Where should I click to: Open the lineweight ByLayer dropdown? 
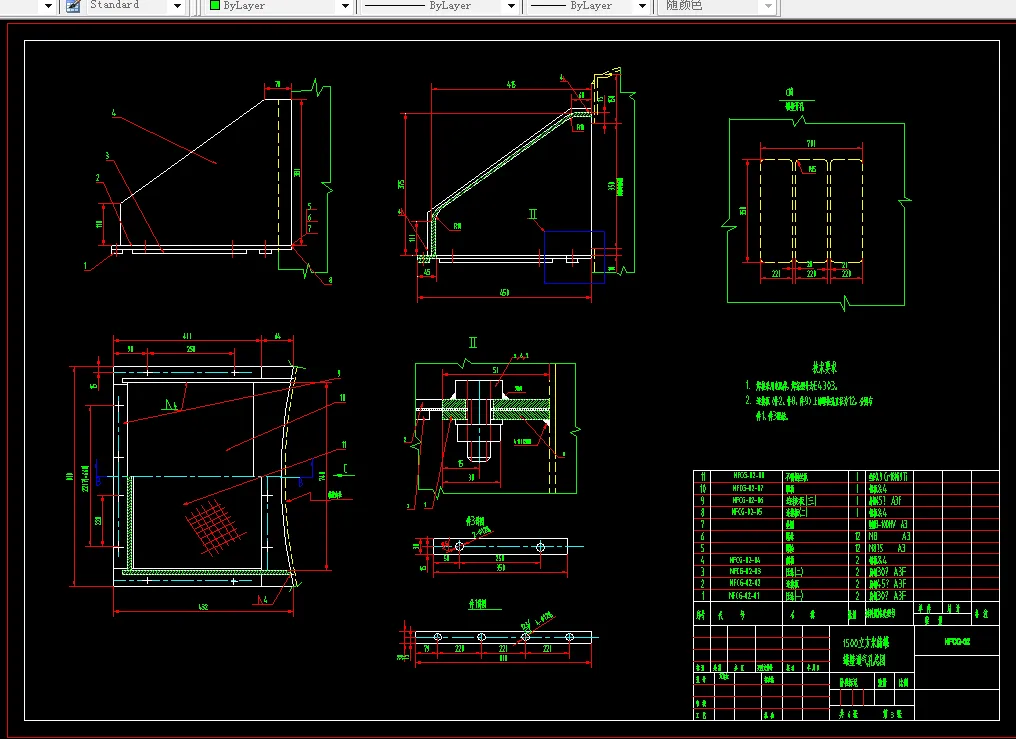[x=642, y=6]
